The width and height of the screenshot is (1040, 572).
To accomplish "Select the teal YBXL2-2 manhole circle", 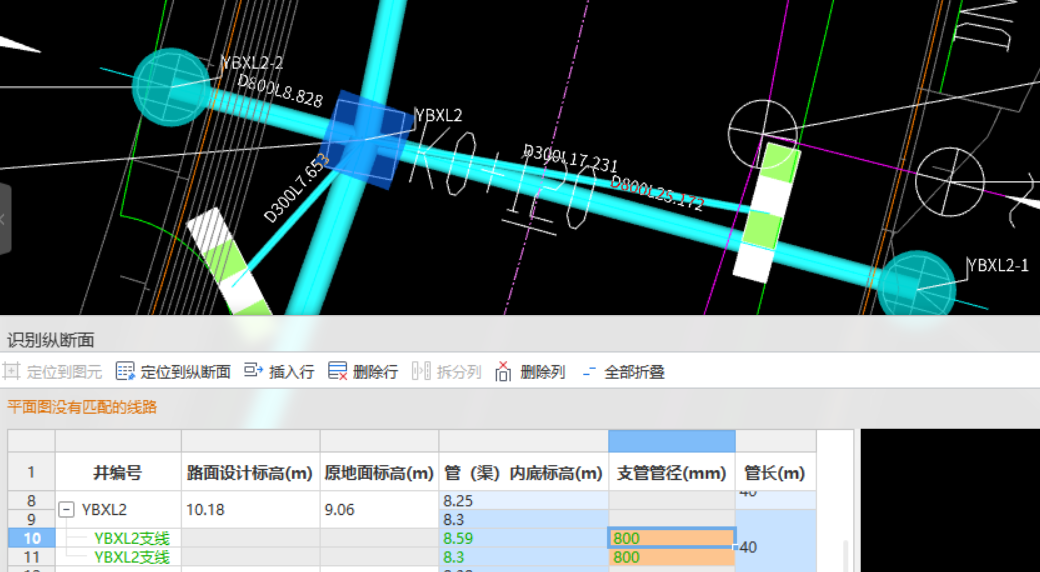I will click(x=171, y=86).
